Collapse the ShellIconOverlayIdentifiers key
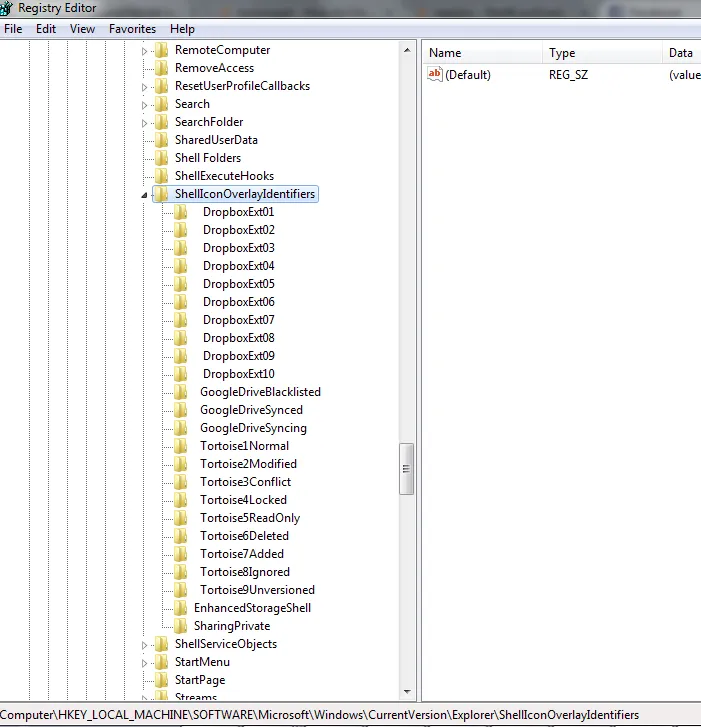The height and width of the screenshot is (727, 701). 144,195
